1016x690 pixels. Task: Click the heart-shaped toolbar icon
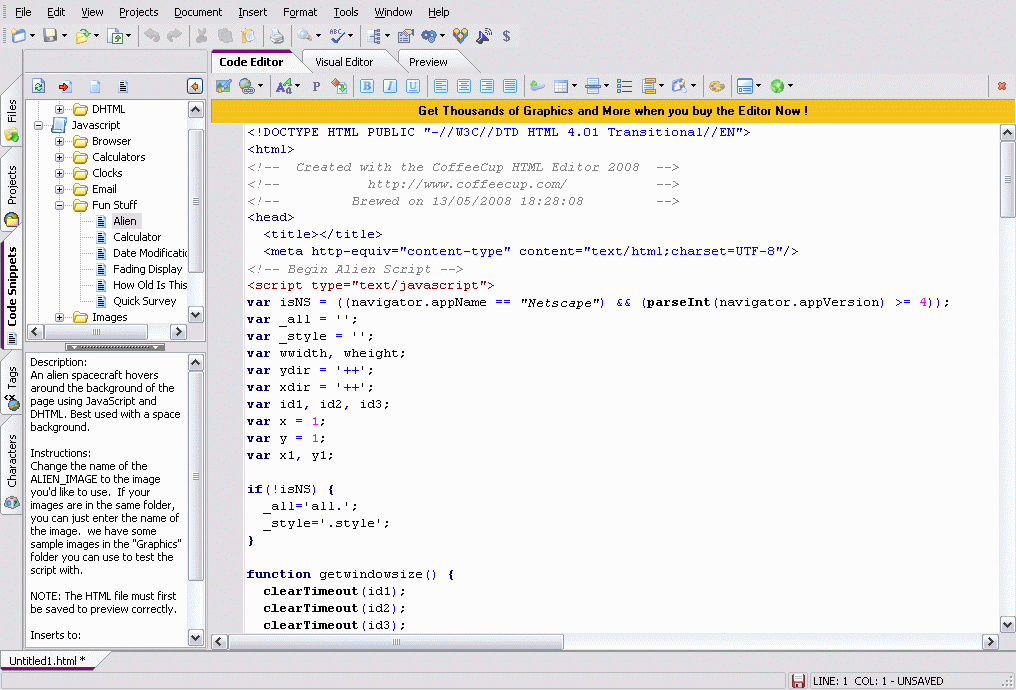coord(460,36)
